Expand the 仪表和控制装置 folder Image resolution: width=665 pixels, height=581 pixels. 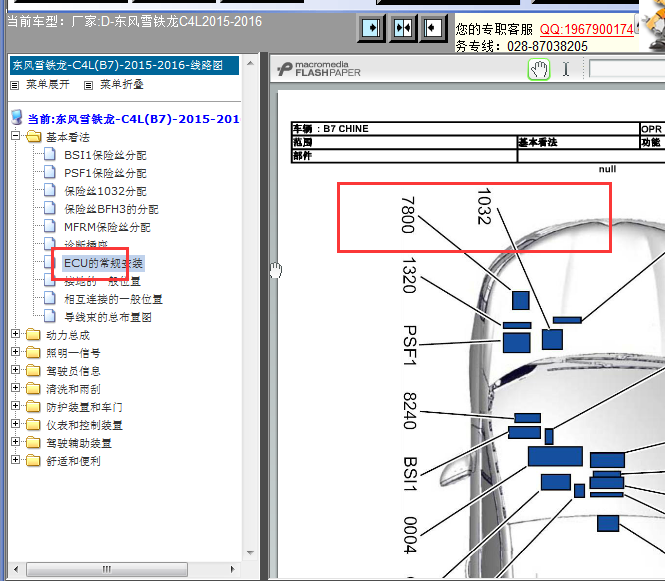click(16, 424)
